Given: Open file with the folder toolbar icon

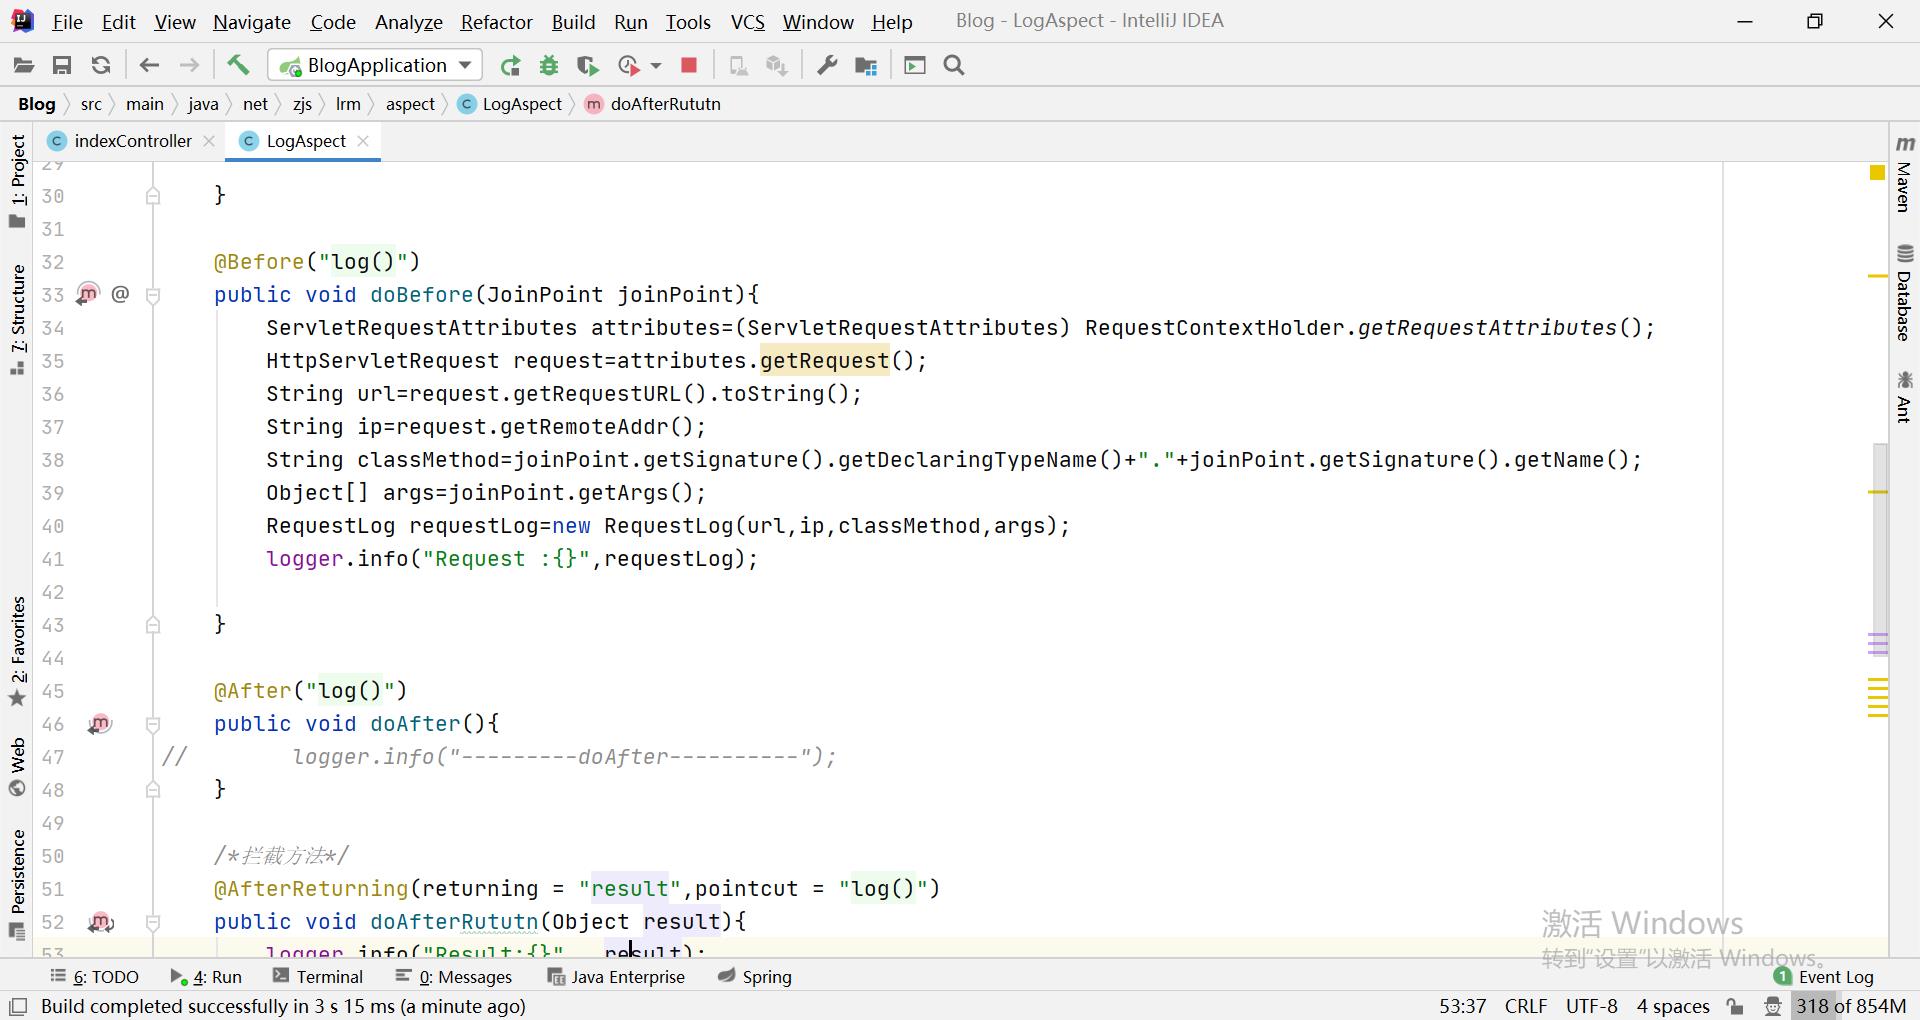Looking at the screenshot, I should [24, 66].
